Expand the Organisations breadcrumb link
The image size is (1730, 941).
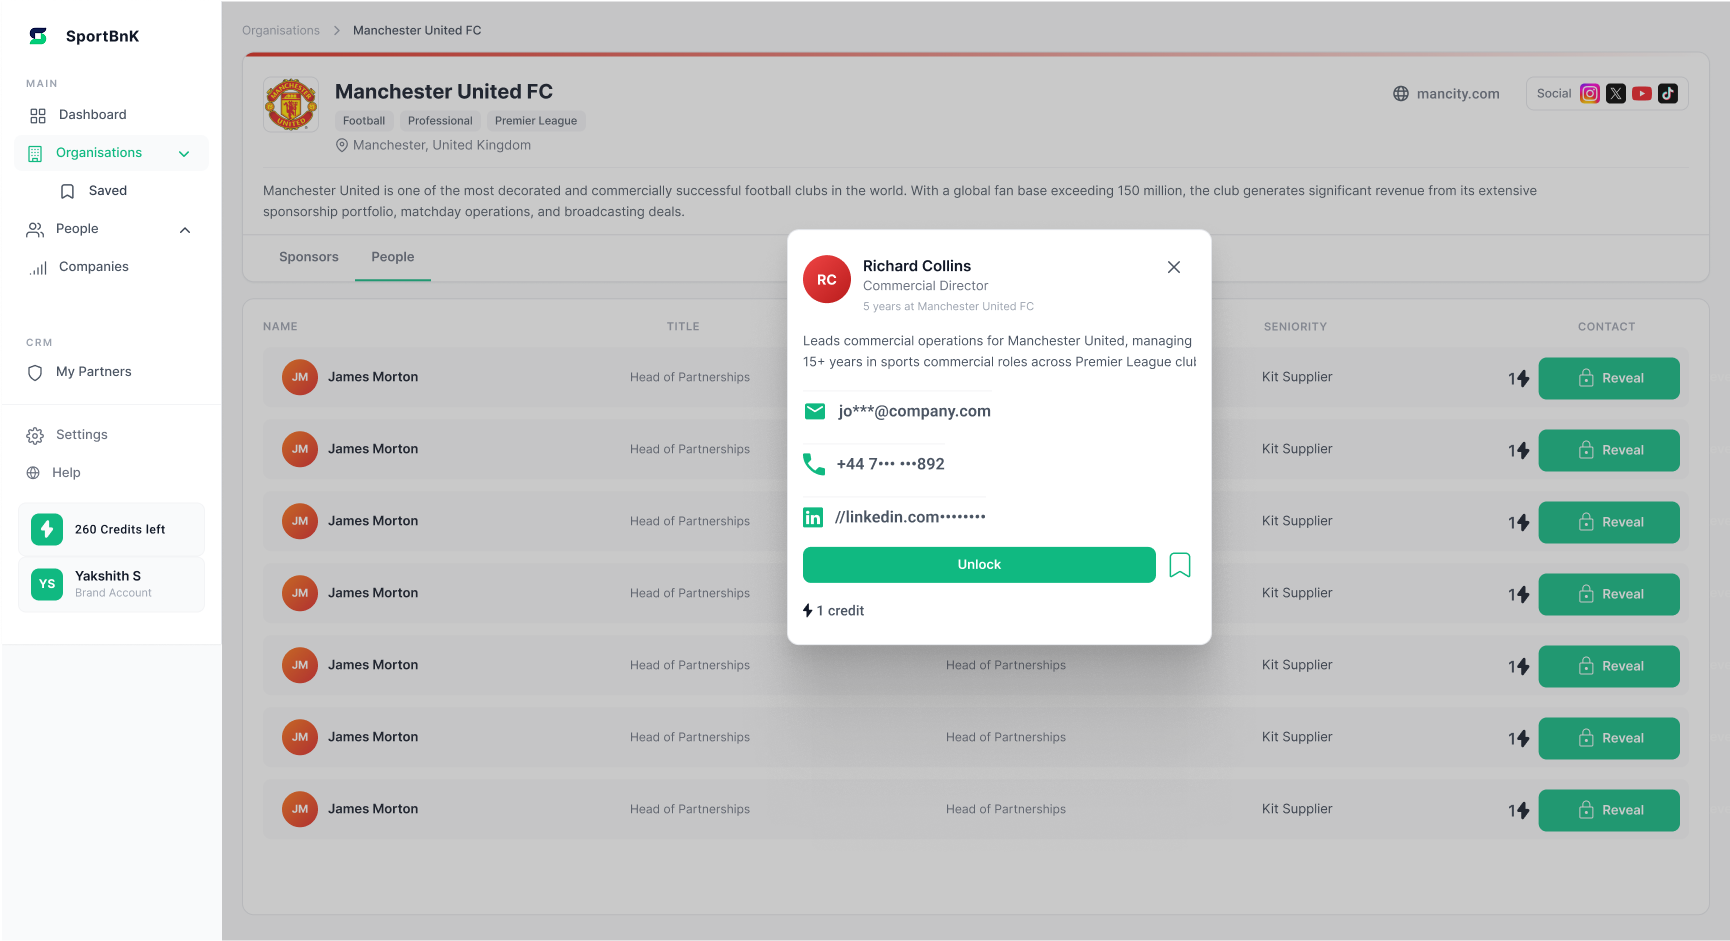pyautogui.click(x=280, y=30)
